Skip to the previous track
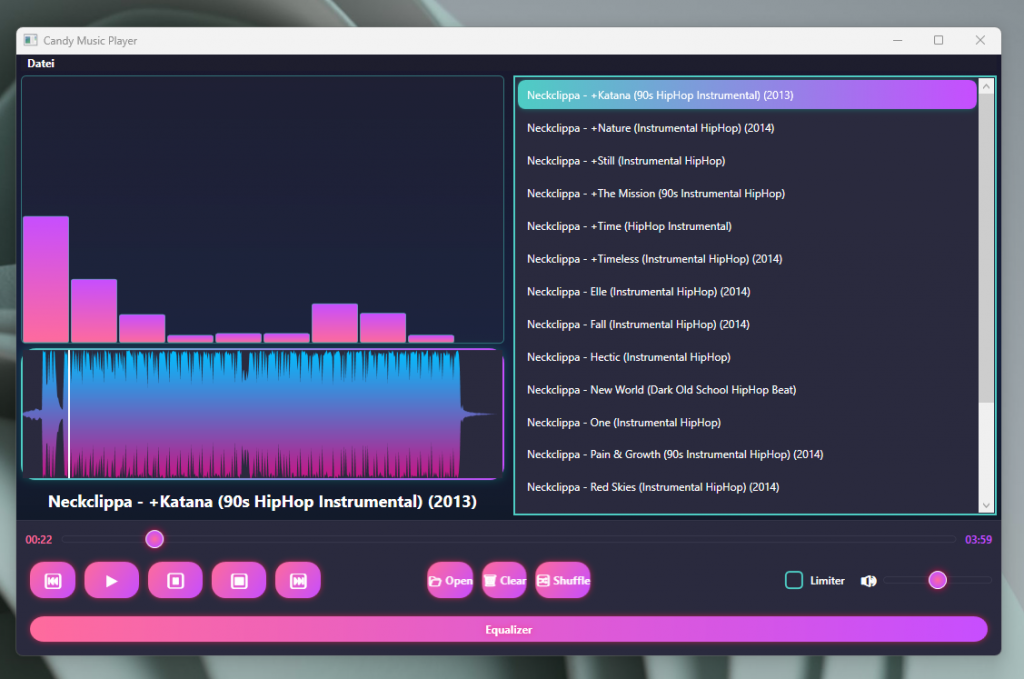The image size is (1024, 679). 53,580
